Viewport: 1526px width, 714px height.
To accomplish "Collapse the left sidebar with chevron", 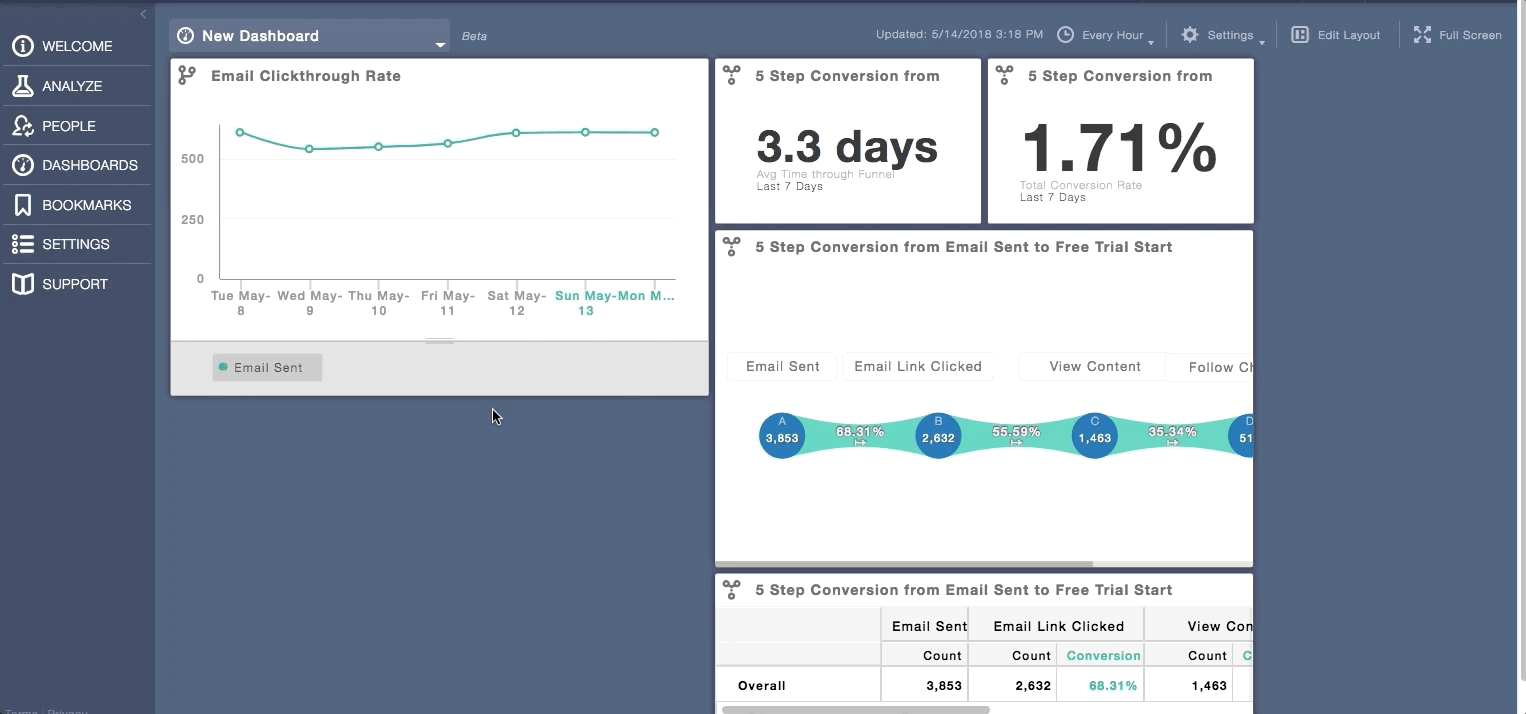I will tap(143, 14).
